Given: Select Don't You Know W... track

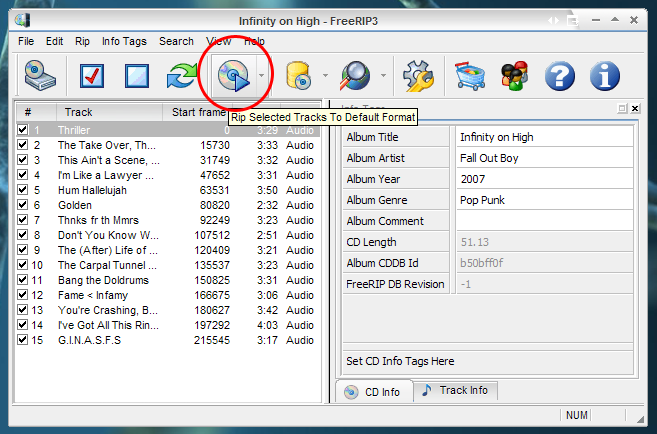Looking at the screenshot, I should [x=108, y=235].
